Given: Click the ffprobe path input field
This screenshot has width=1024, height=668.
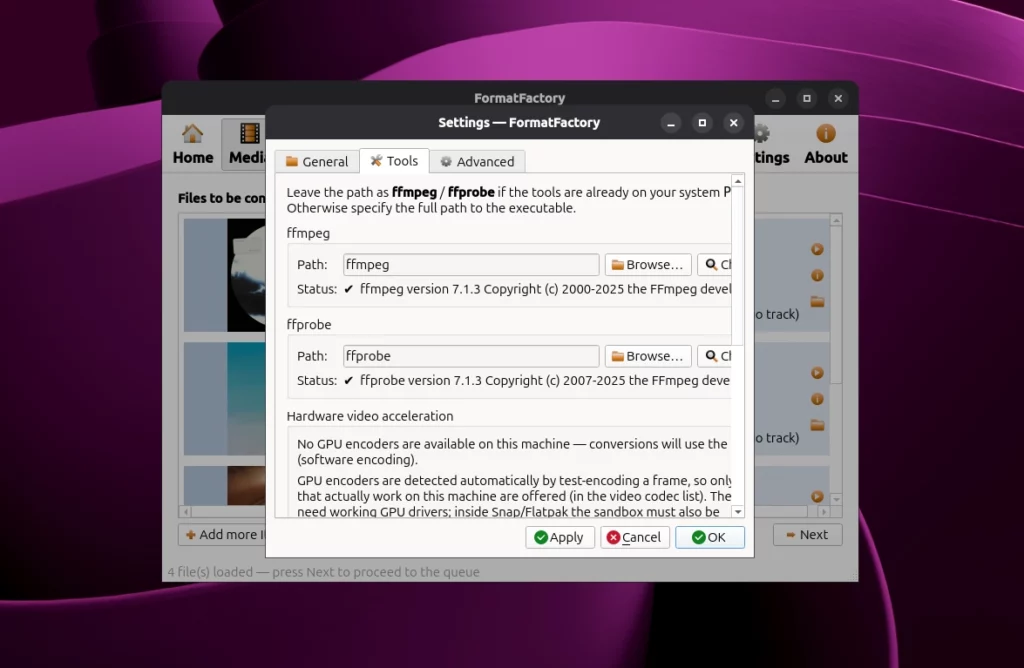Looking at the screenshot, I should click(471, 356).
